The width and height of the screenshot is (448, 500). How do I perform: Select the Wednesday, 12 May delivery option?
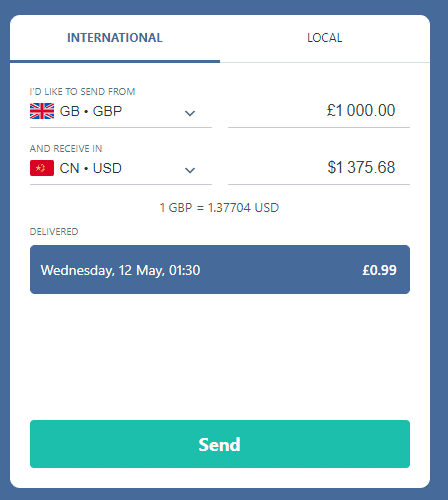tap(220, 270)
